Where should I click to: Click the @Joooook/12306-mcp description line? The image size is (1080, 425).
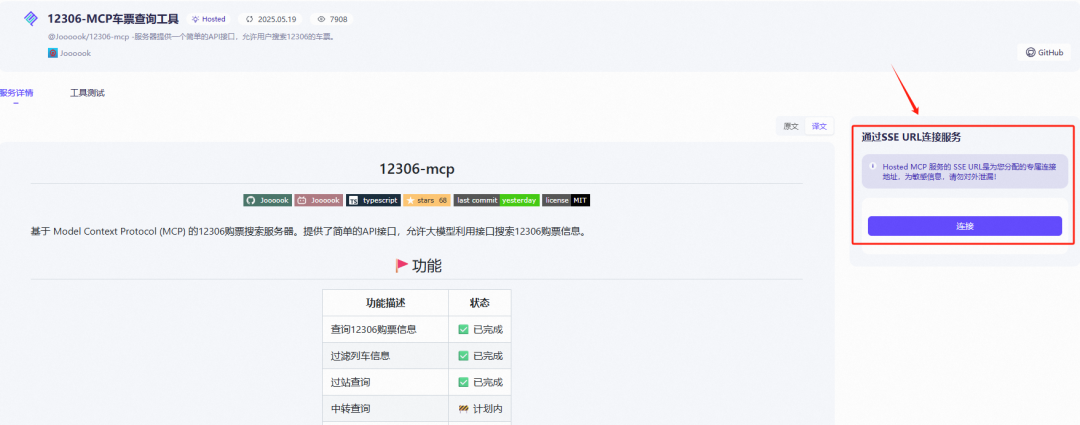191,37
